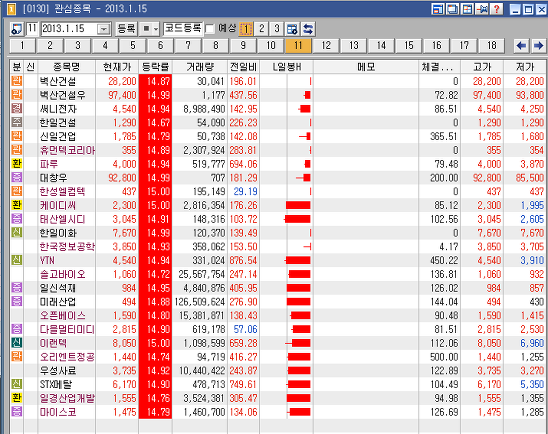Switch to group tab 5
This screenshot has width=548, height=434.
tap(133, 45)
